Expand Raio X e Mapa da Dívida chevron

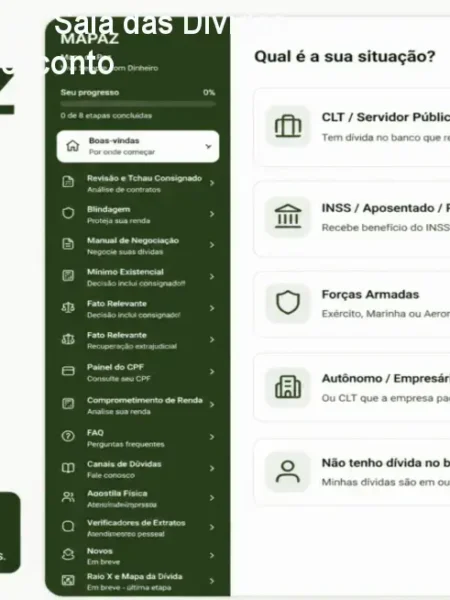212,581
